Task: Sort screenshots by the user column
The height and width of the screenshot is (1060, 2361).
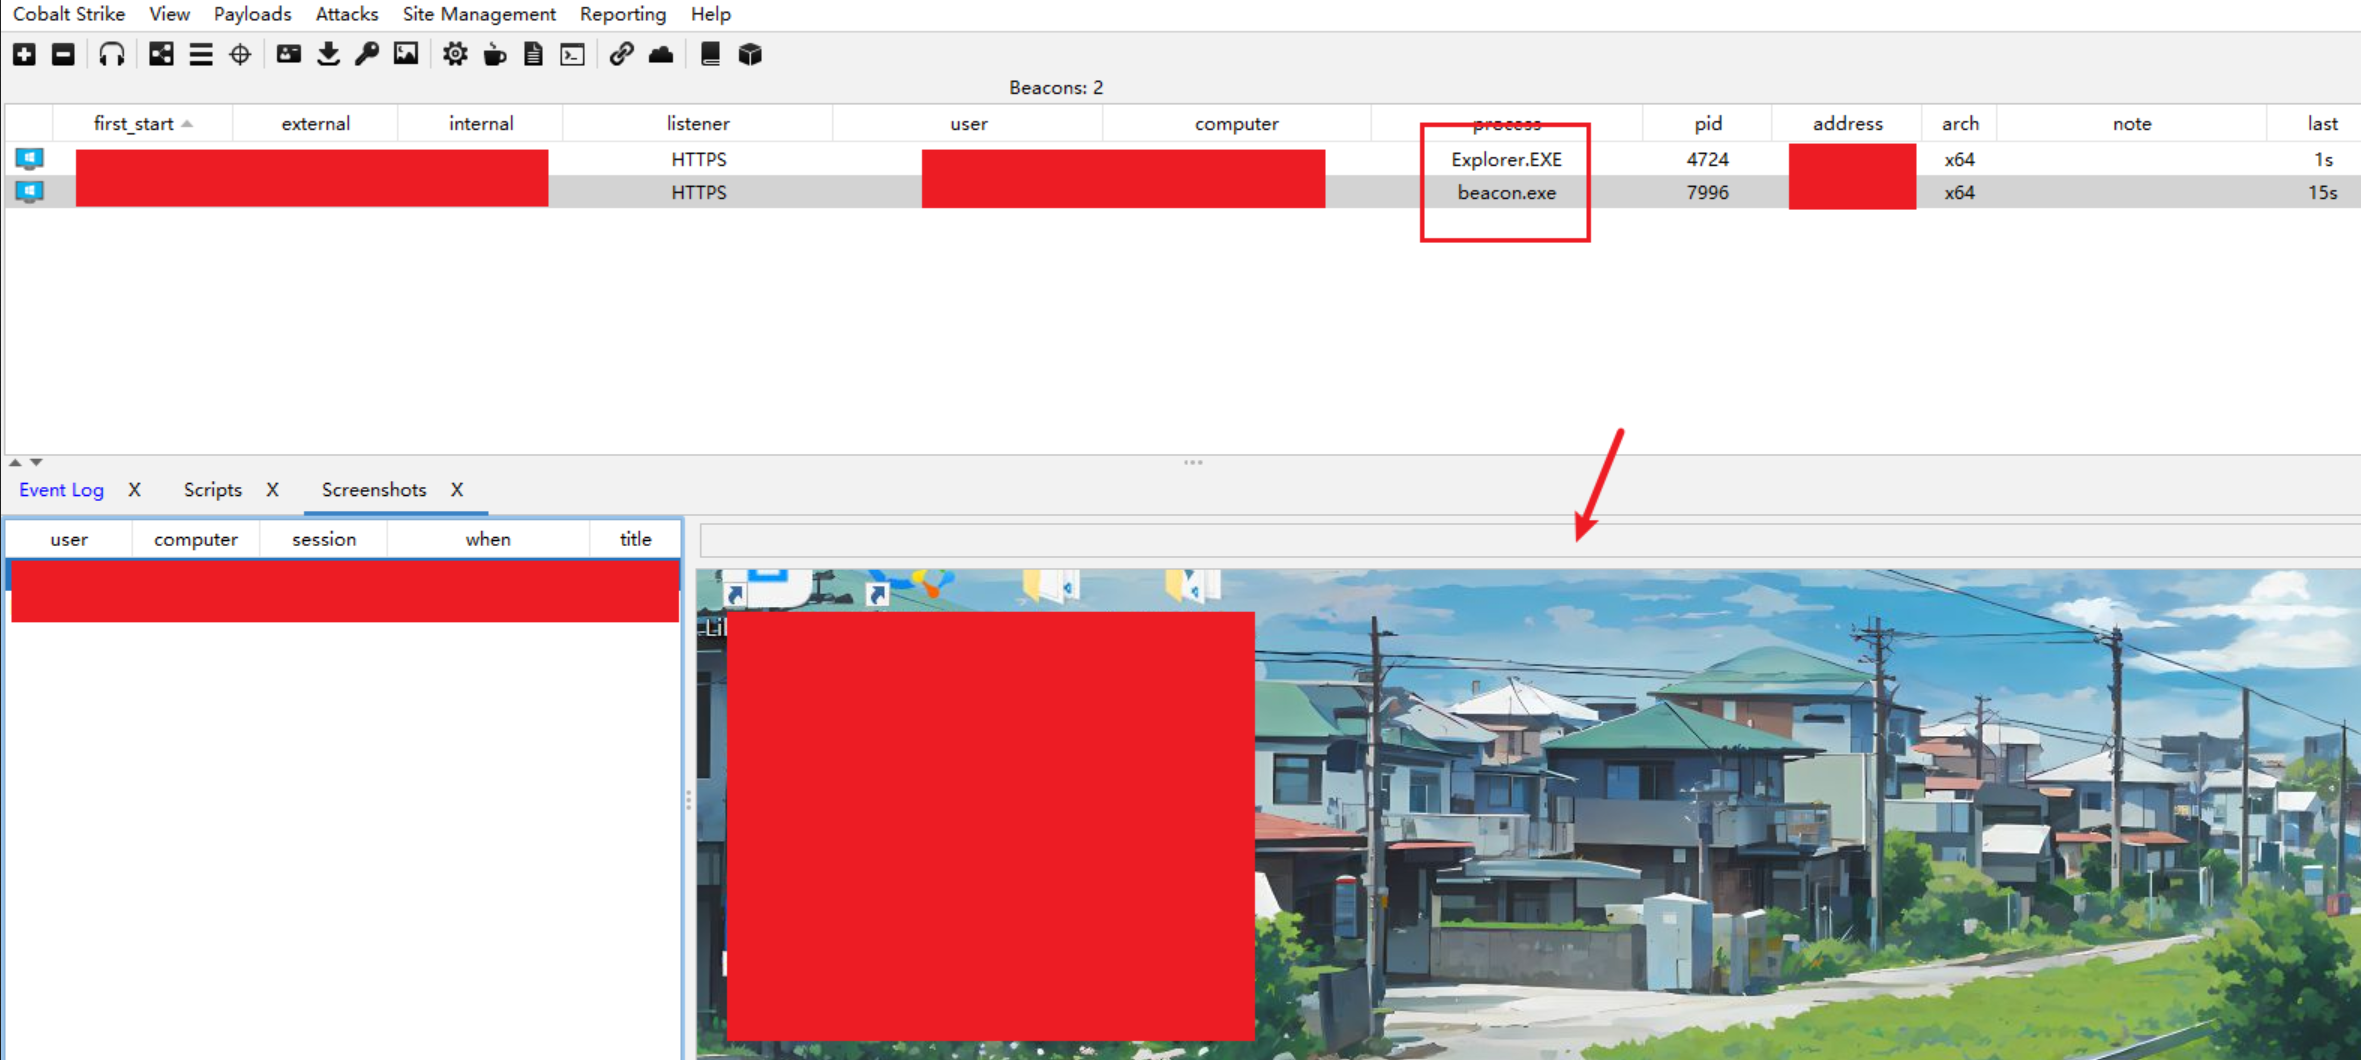Action: [69, 539]
